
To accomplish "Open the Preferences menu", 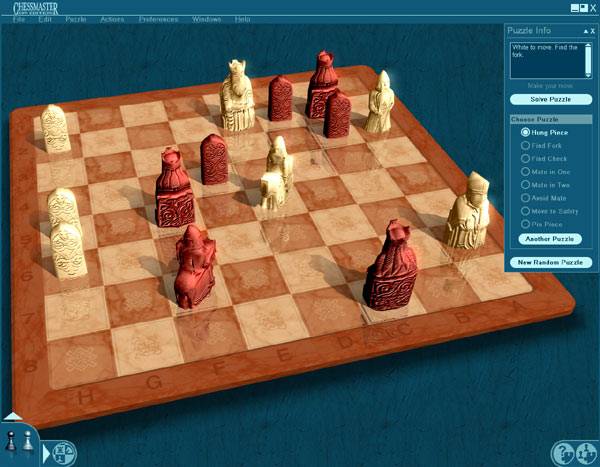I will (x=158, y=19).
